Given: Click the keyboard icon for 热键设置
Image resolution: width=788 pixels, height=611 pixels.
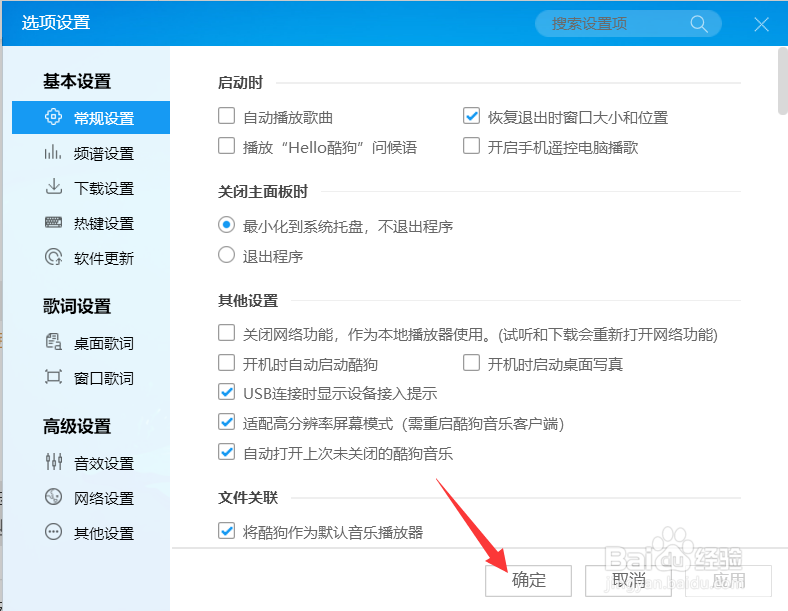Looking at the screenshot, I should [x=53, y=222].
